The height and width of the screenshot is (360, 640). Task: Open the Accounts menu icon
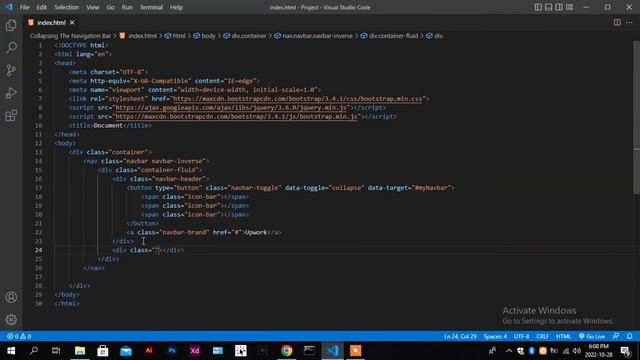click(x=11, y=297)
